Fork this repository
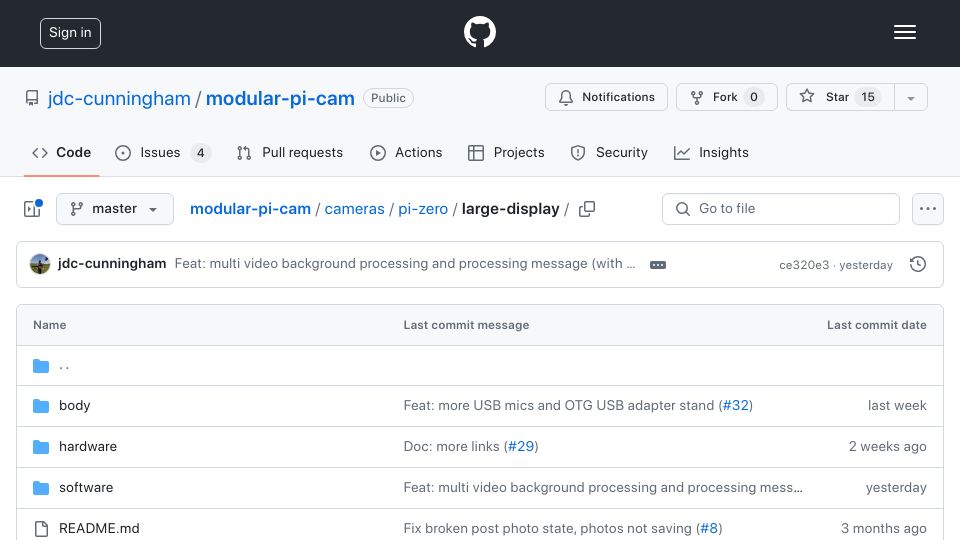The image size is (960, 540). (726, 97)
